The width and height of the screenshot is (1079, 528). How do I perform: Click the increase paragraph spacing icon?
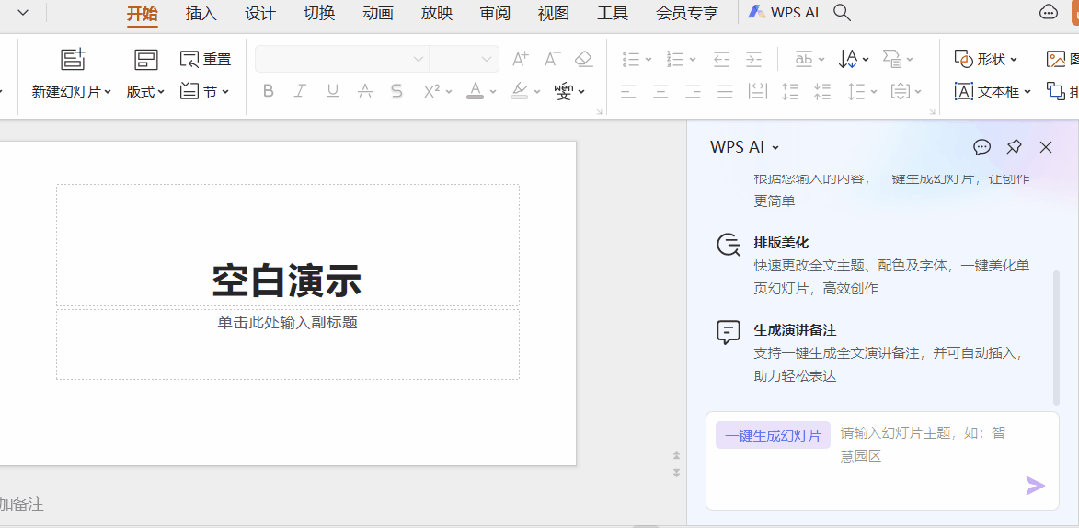791,91
